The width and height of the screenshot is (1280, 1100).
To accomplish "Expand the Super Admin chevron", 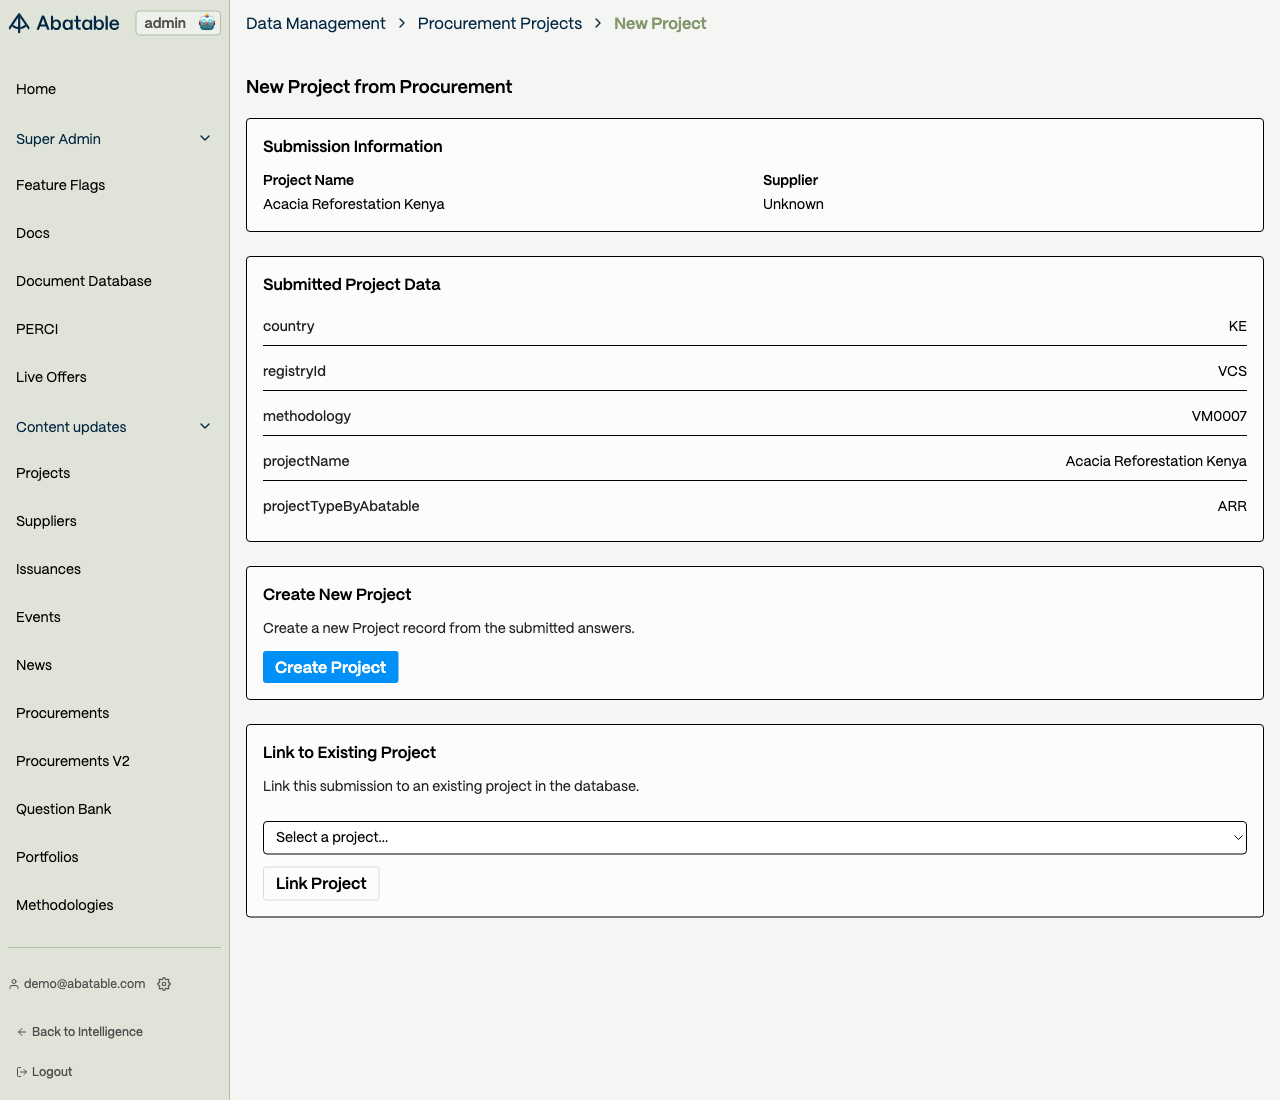I will pyautogui.click(x=205, y=139).
